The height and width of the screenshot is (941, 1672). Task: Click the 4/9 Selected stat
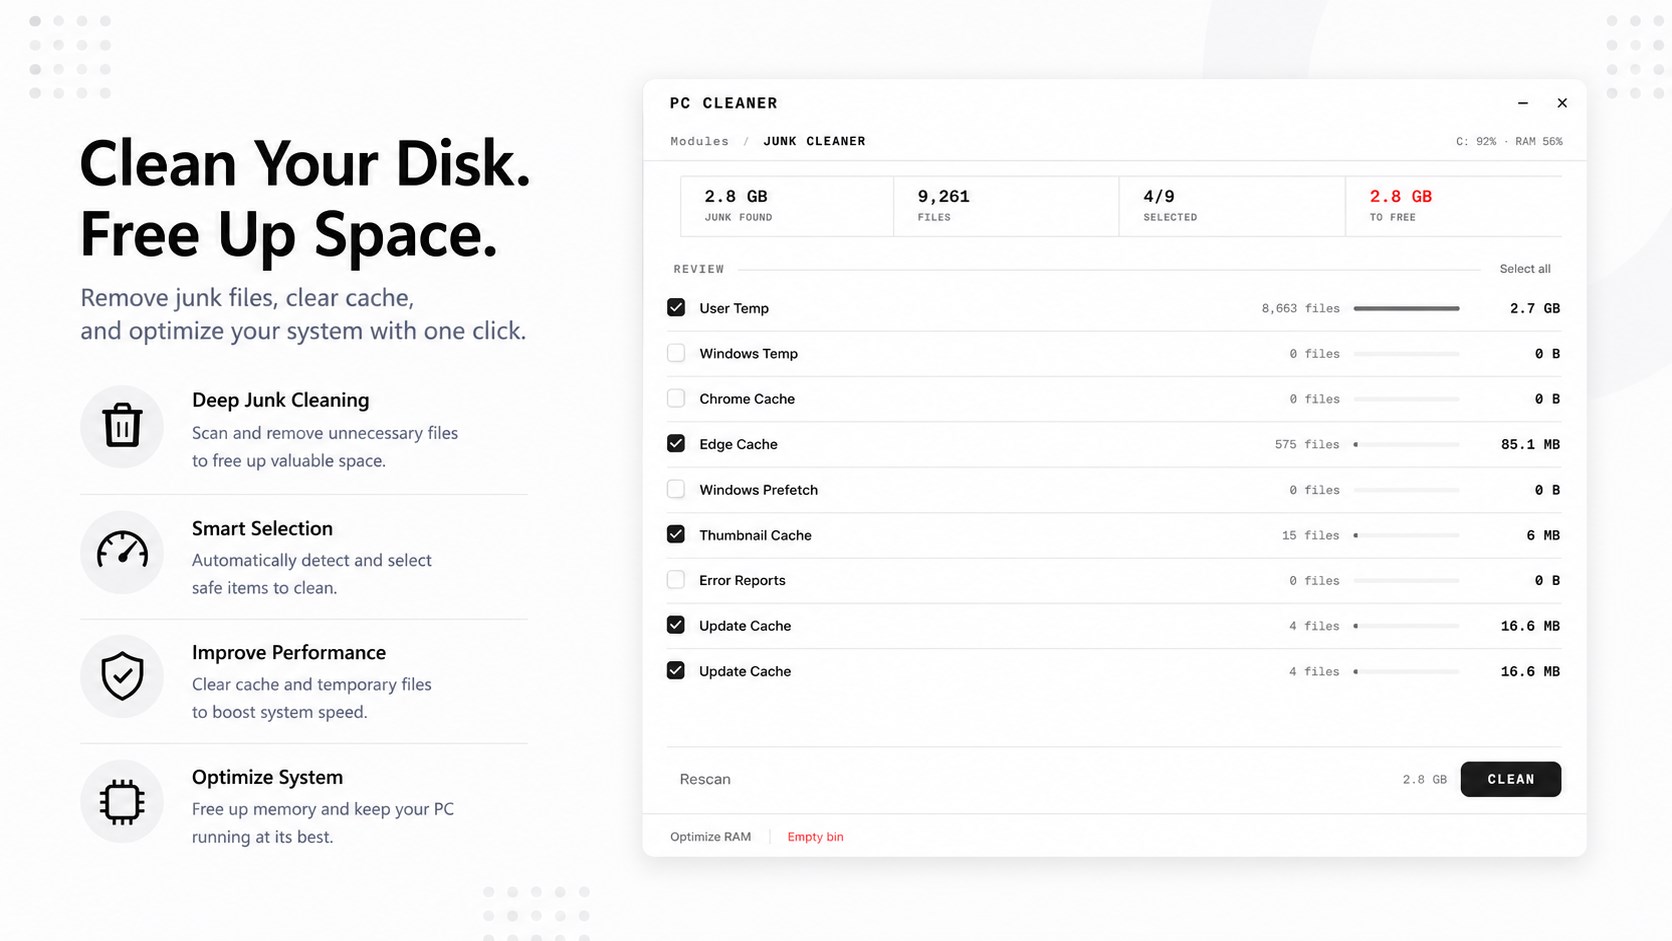click(1232, 206)
